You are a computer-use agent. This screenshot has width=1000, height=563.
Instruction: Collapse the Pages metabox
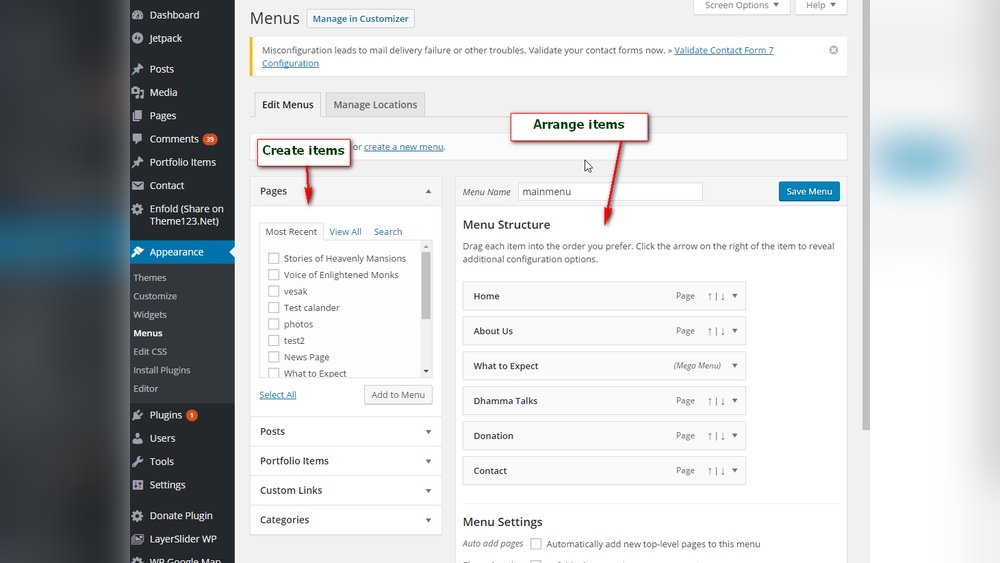coord(428,191)
